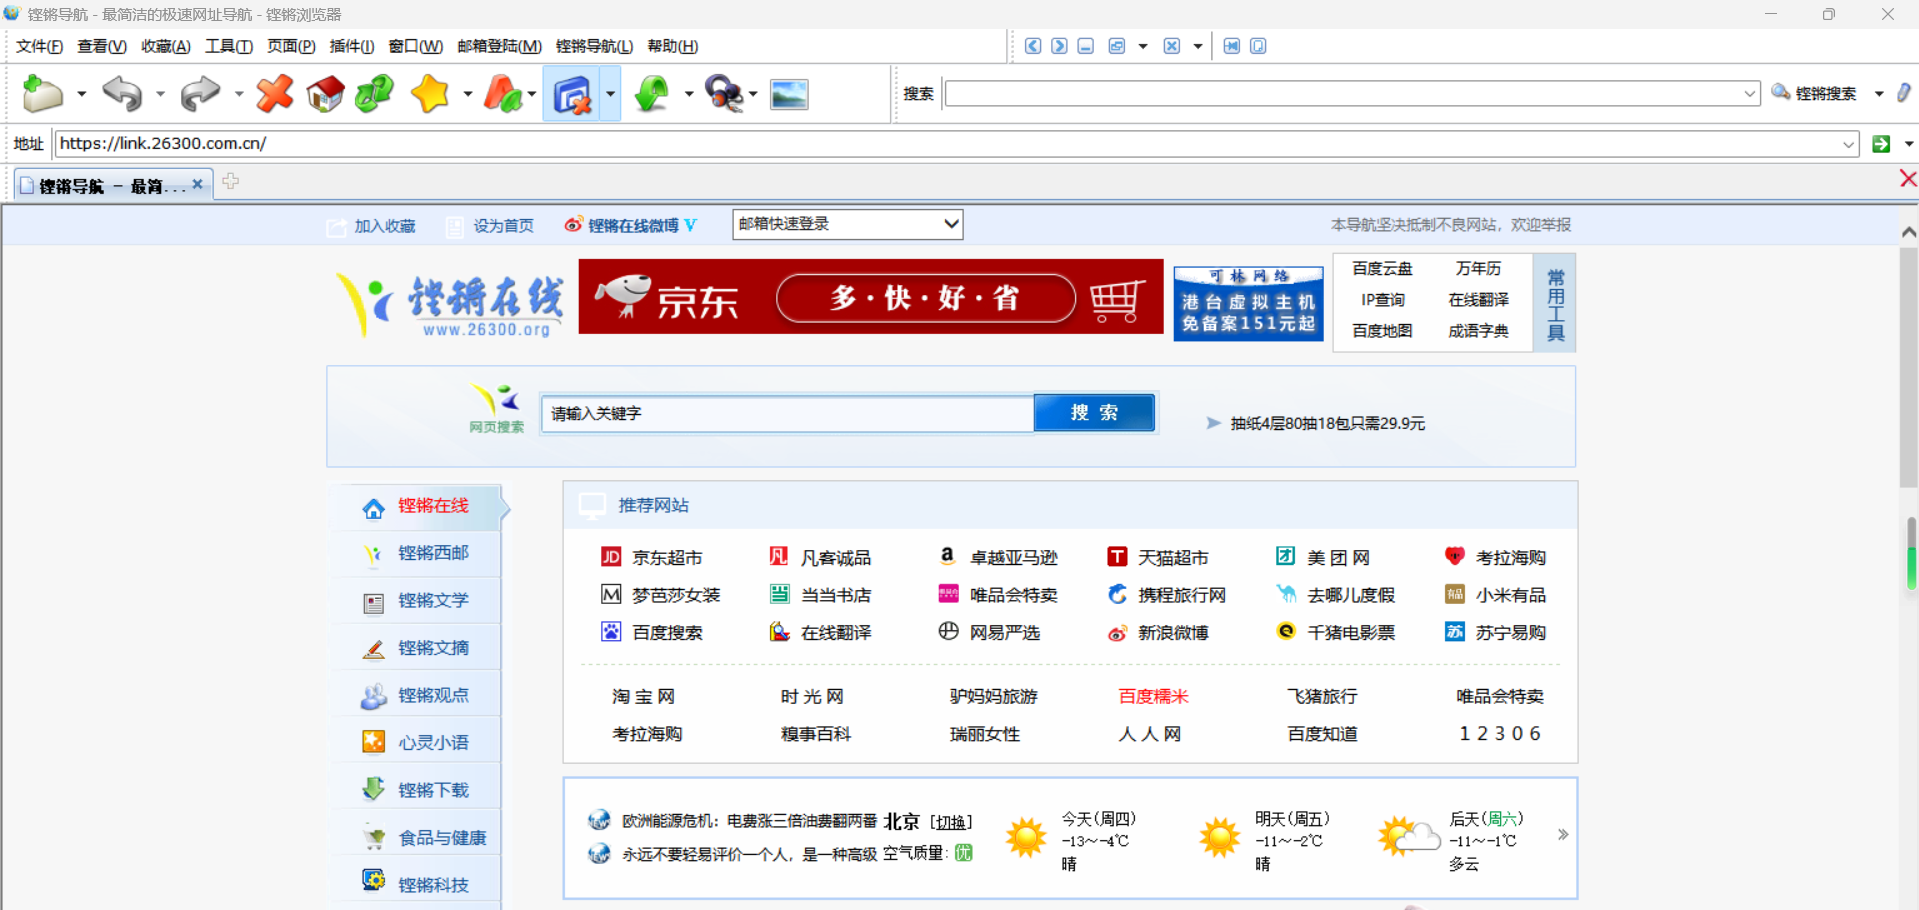The height and width of the screenshot is (910, 1919).
Task: Click the 百度糯米 red link
Action: pyautogui.click(x=1153, y=696)
